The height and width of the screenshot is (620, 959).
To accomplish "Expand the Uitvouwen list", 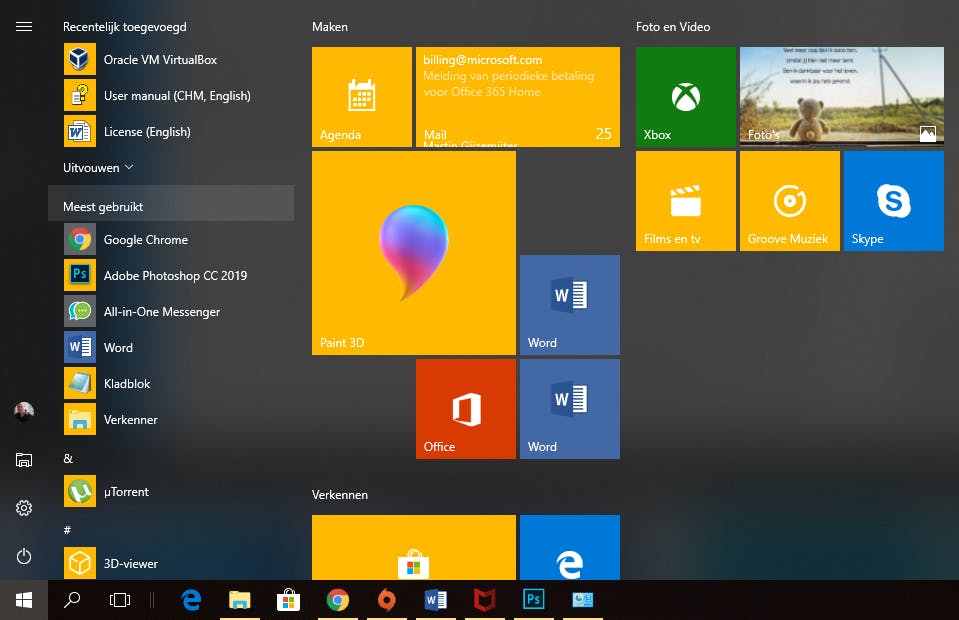I will coord(98,168).
